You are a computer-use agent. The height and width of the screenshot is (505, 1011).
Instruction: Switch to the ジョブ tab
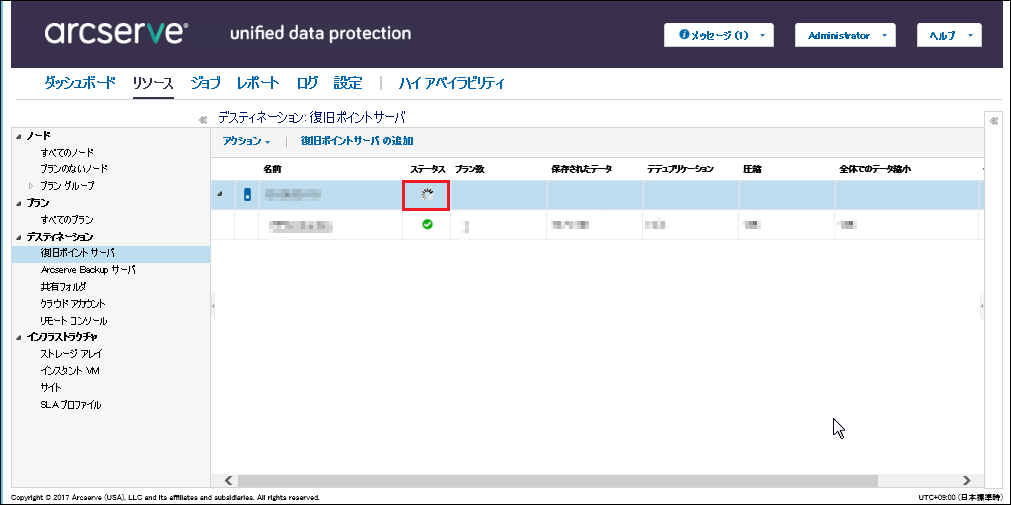tap(205, 83)
